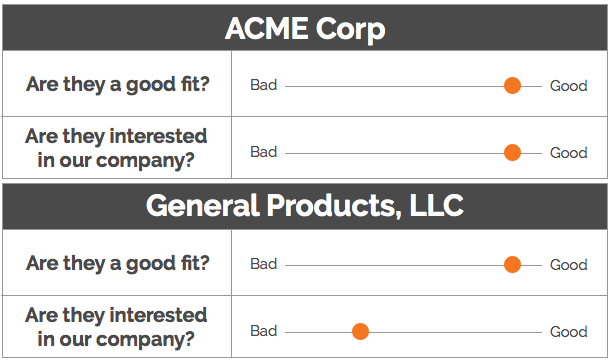Click General Products' interest slider orange handle
The image size is (610, 361).
click(360, 331)
